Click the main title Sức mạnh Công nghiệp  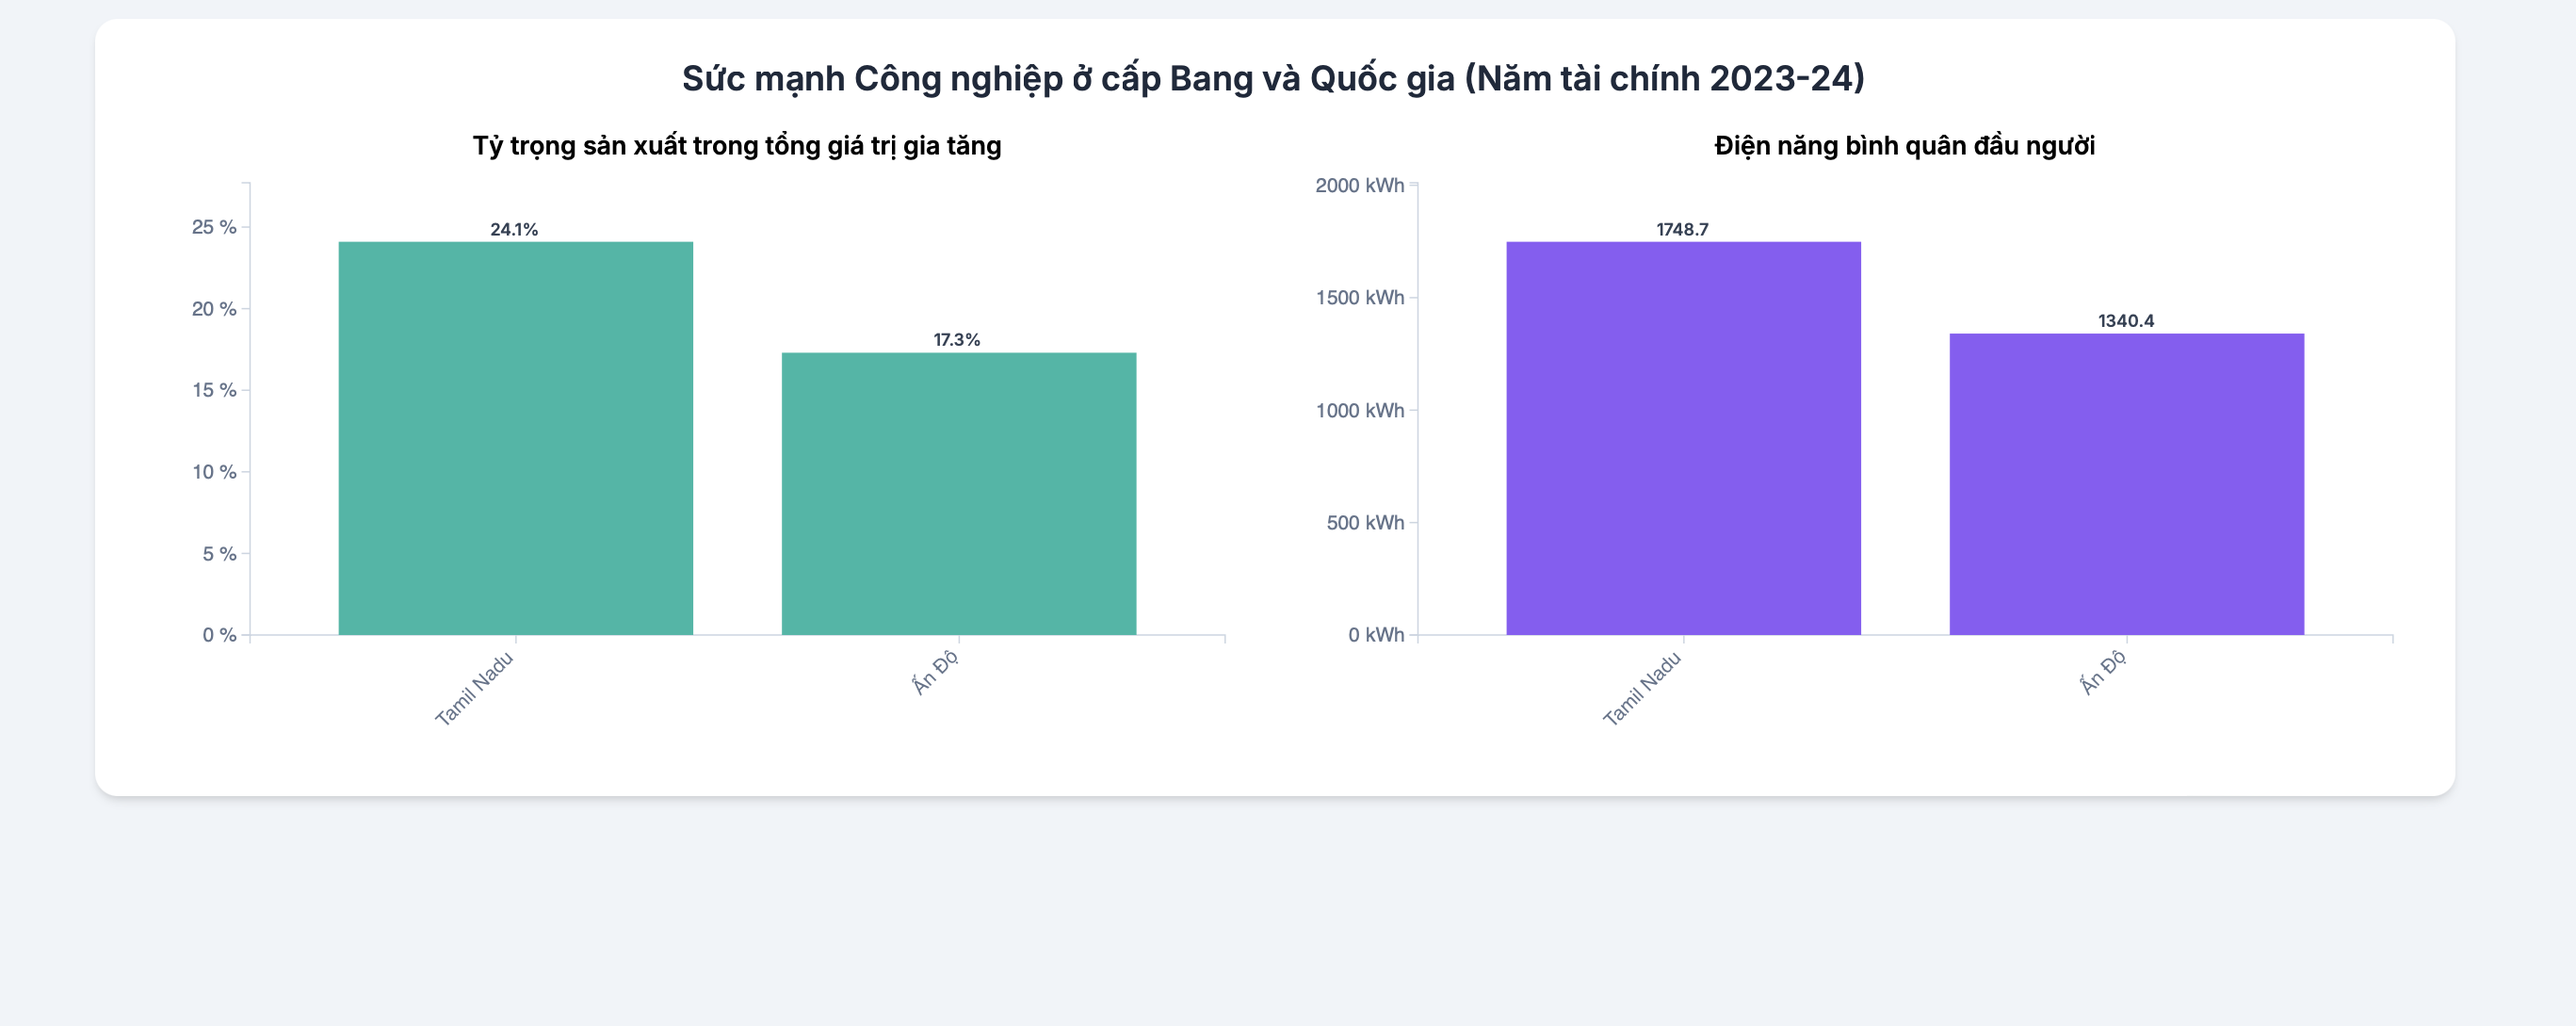point(1273,78)
